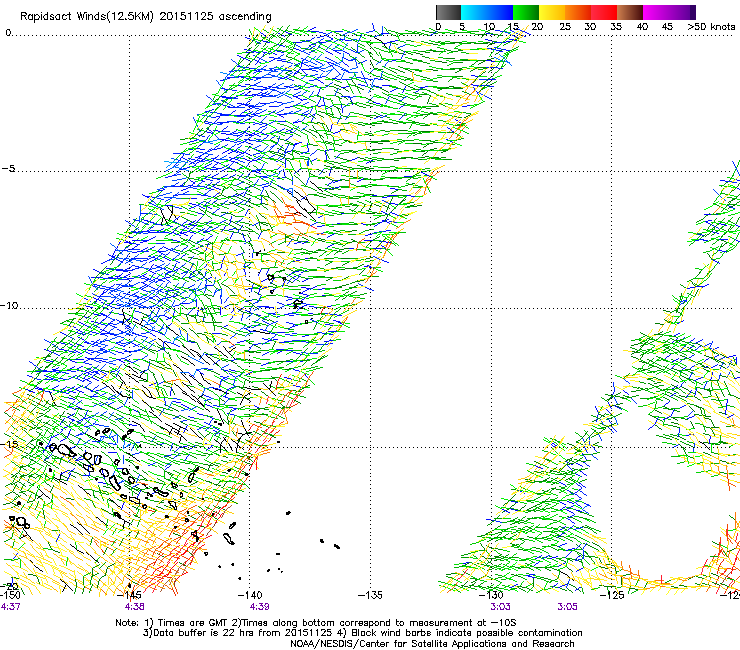Click the 'measurement at -10S' note text

coord(464,623)
